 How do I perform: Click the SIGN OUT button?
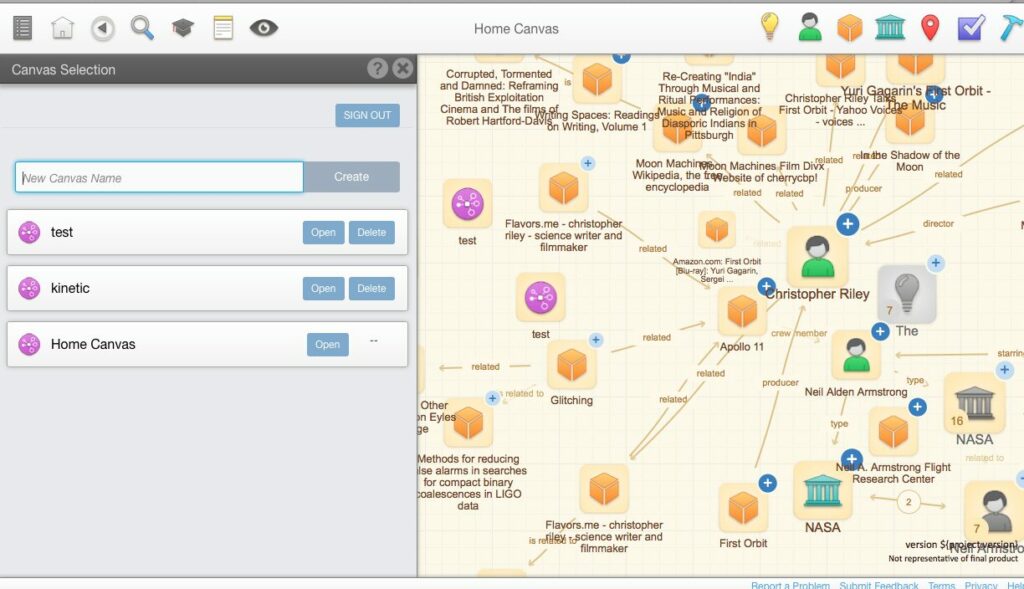(x=368, y=116)
